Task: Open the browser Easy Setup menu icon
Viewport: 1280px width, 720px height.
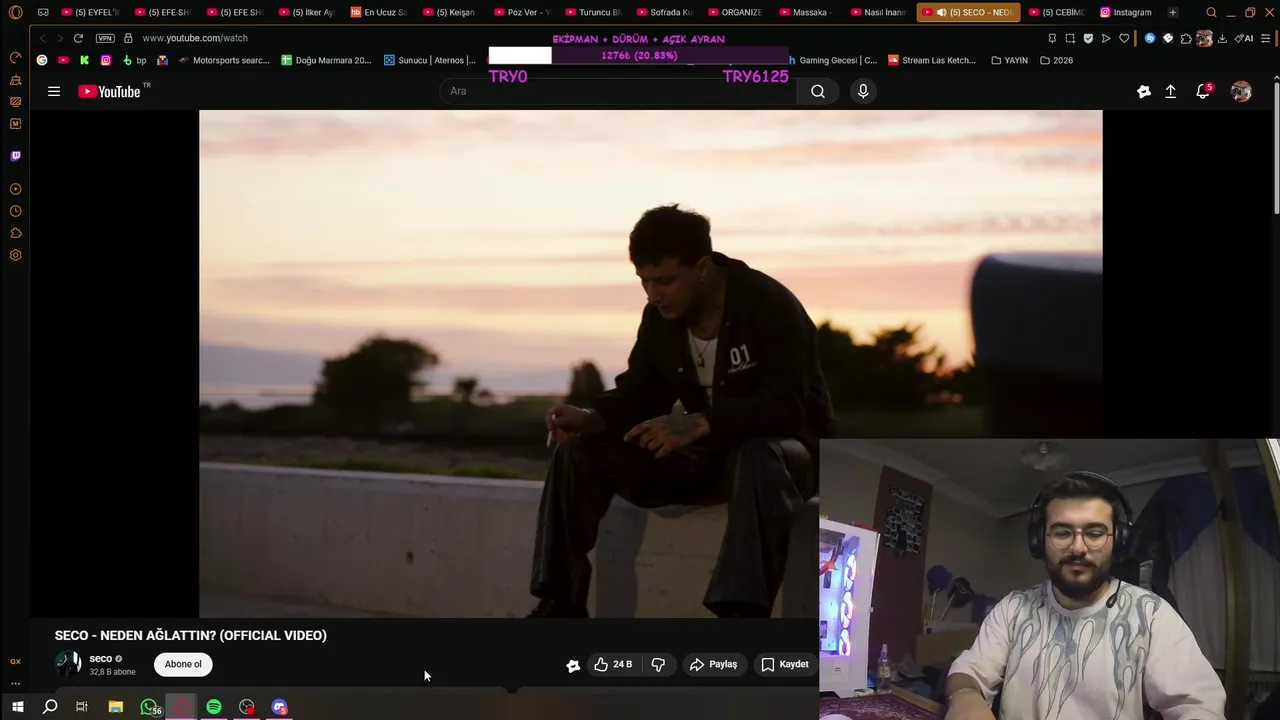Action: [1266, 38]
